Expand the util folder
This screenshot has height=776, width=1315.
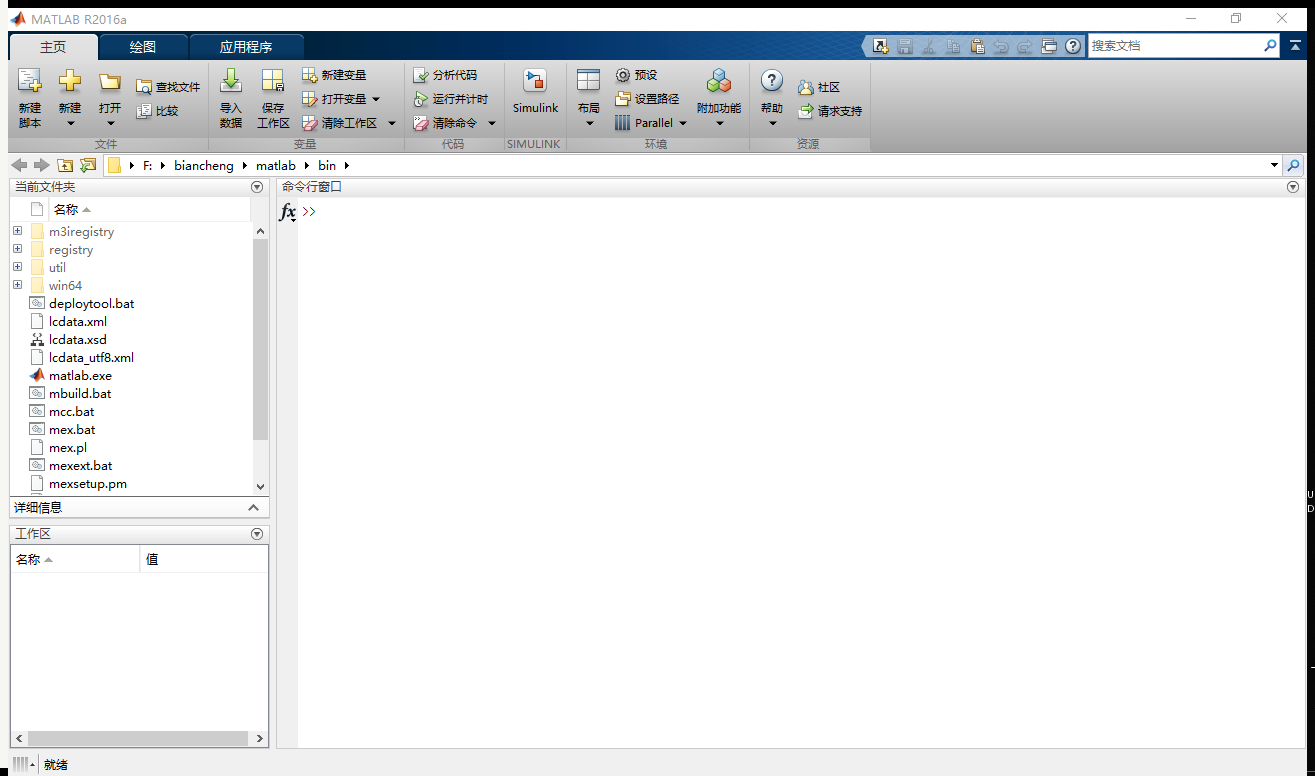tap(17, 267)
